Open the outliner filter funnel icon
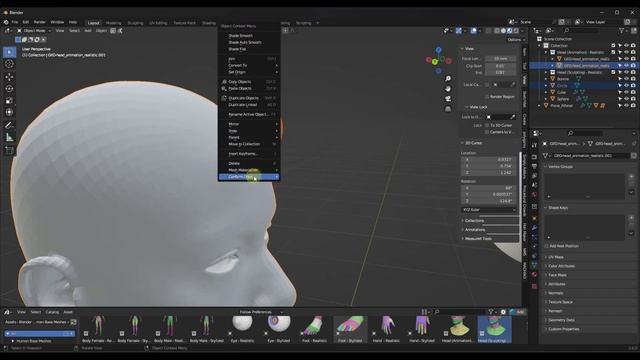 (622, 31)
